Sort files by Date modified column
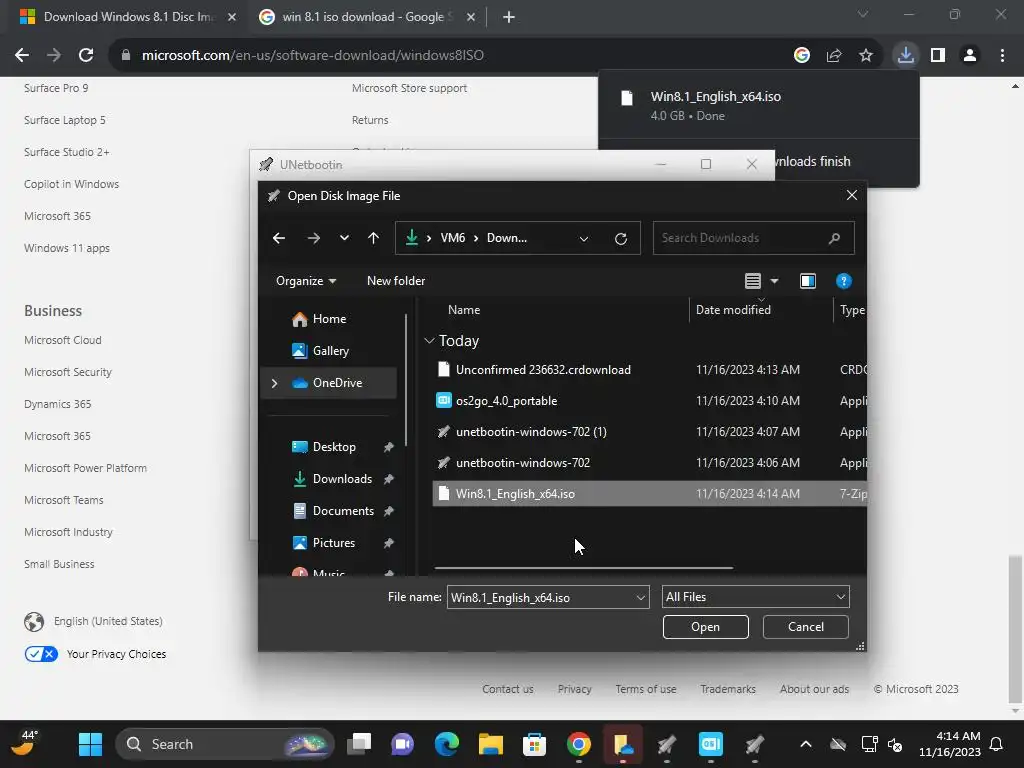This screenshot has height=768, width=1024. coord(733,310)
